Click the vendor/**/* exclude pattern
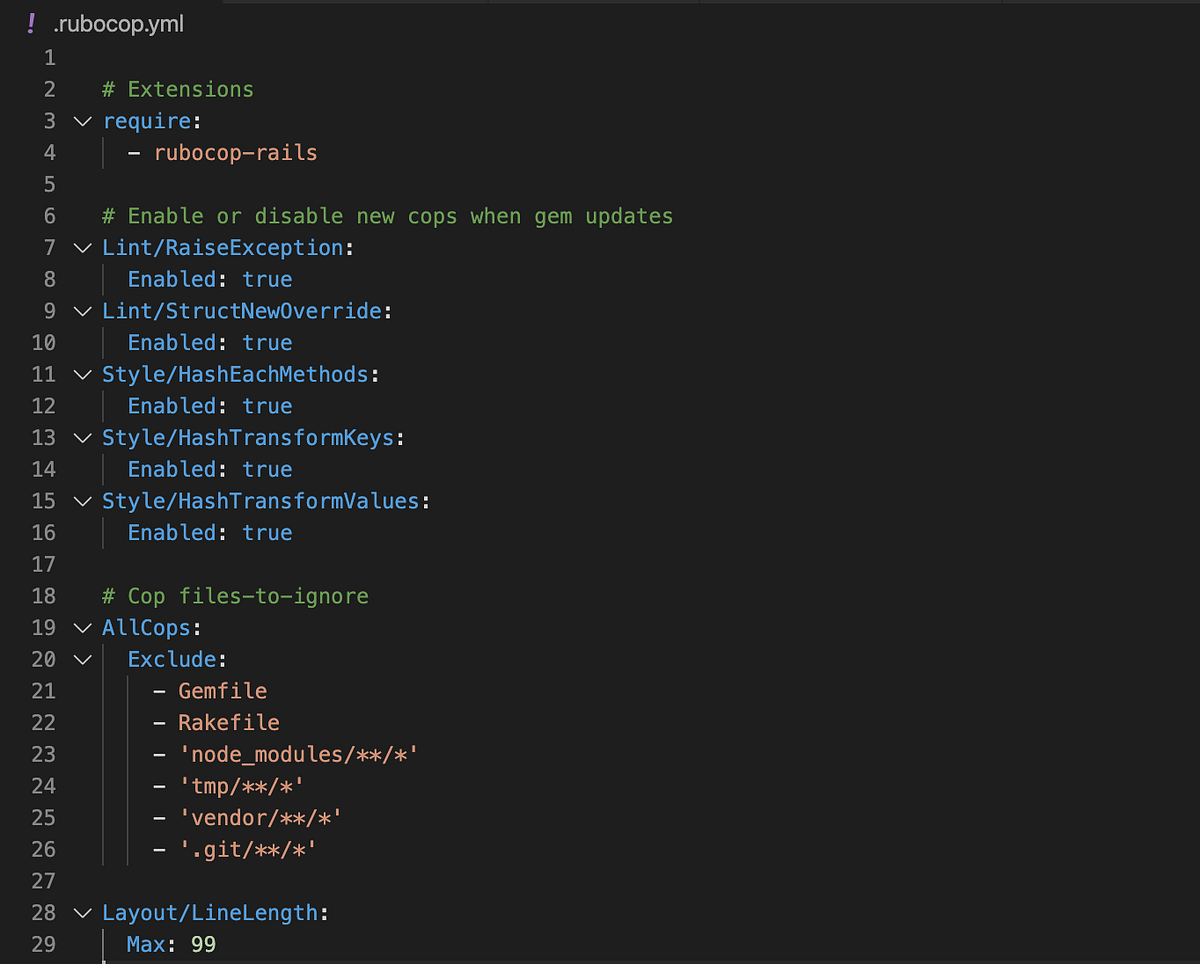The height and width of the screenshot is (964, 1200). tap(260, 818)
